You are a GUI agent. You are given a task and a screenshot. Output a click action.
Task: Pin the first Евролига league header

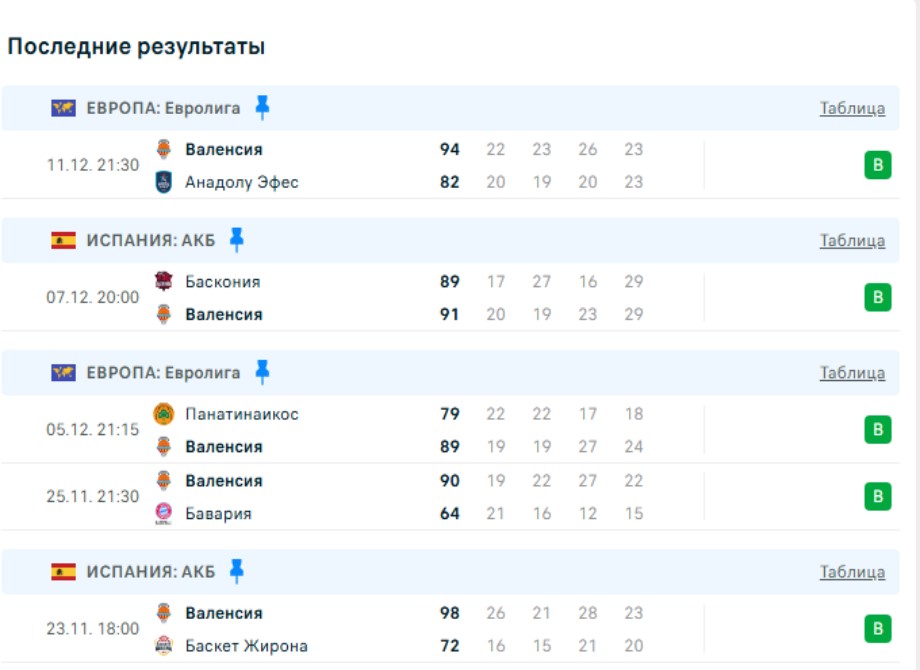tap(262, 108)
